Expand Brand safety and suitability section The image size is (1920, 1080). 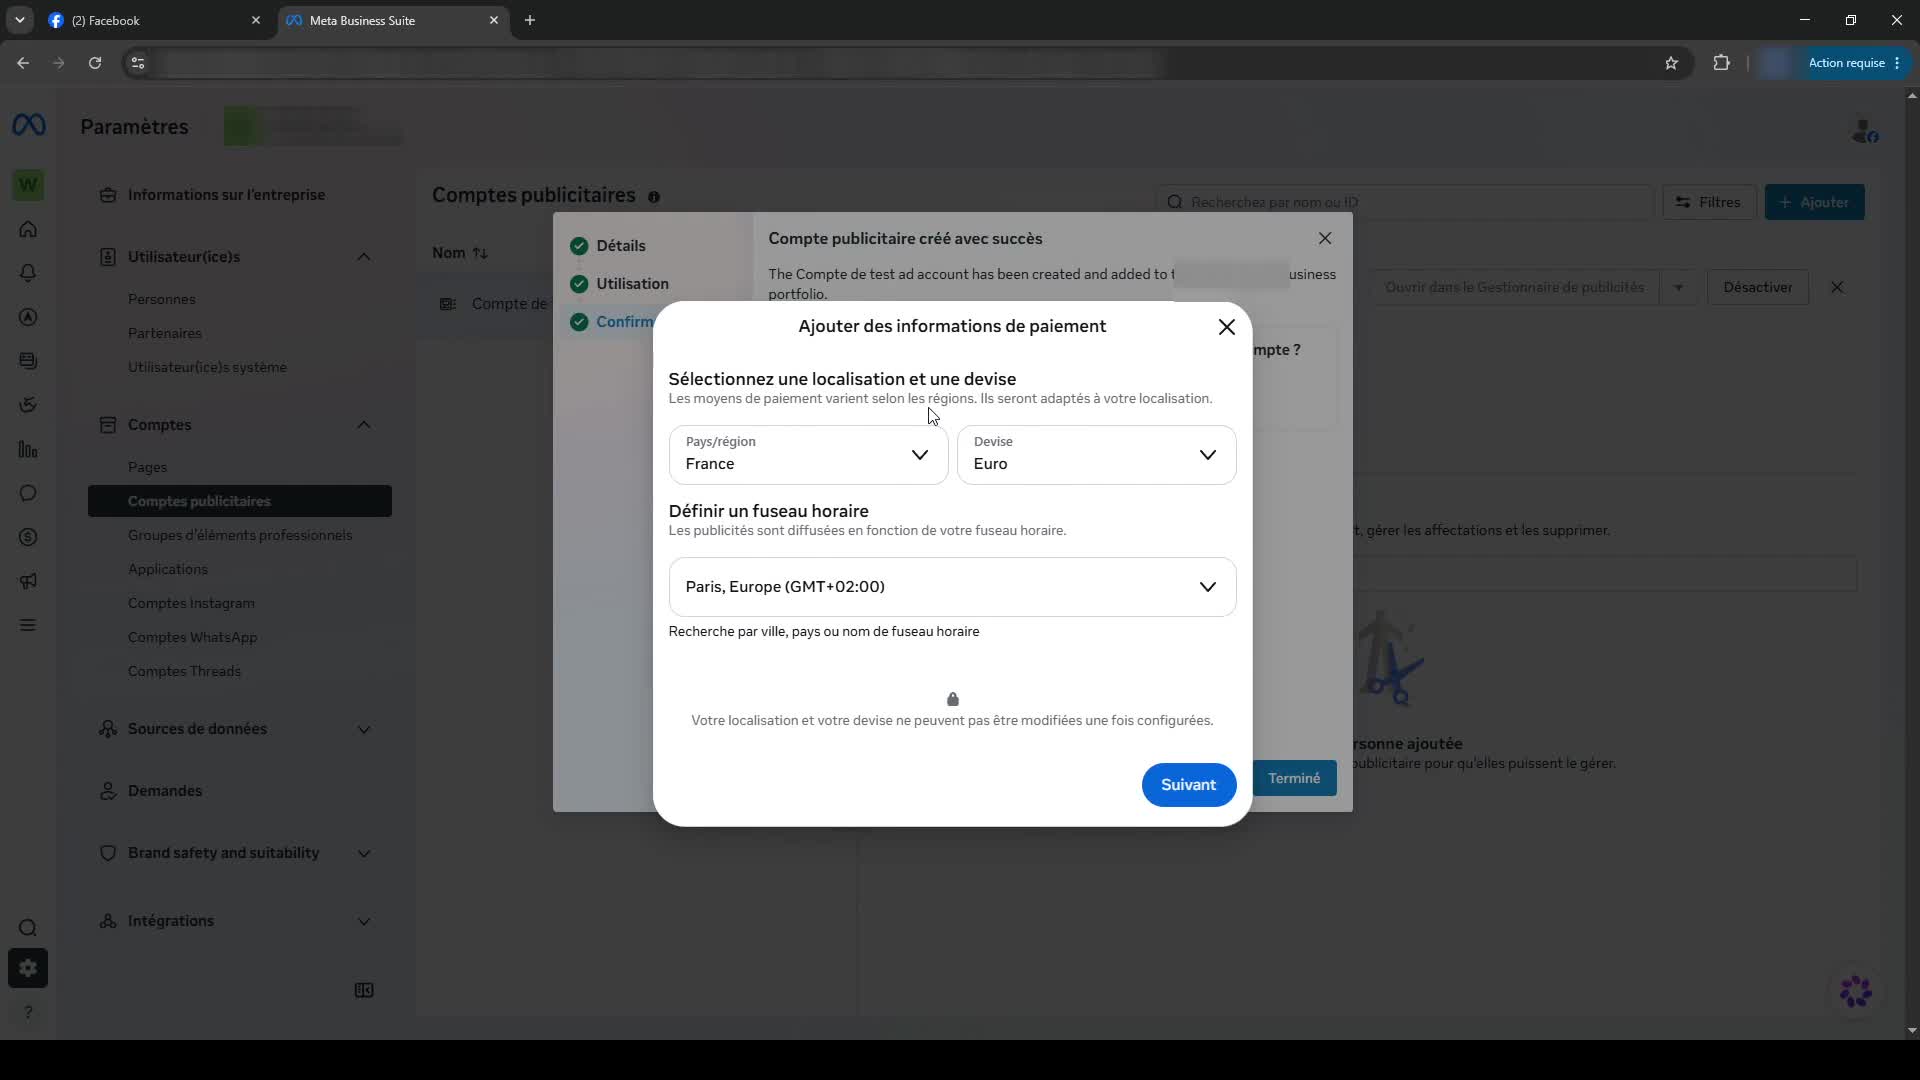click(364, 853)
